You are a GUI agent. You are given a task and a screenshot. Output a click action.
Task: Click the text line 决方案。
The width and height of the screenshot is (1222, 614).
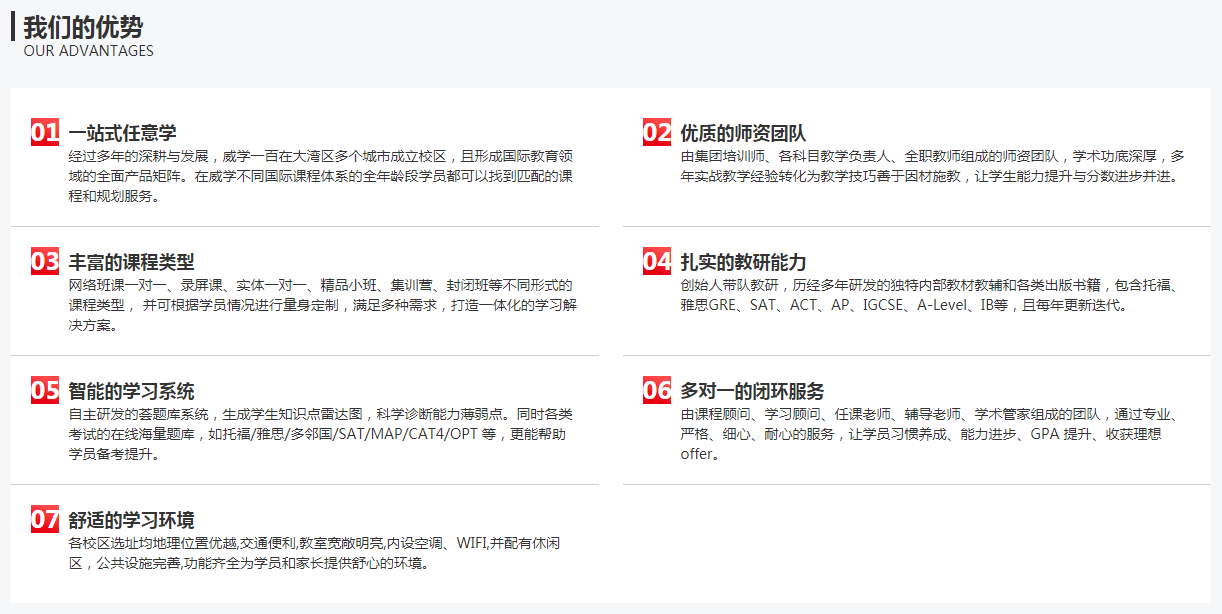pos(93,325)
